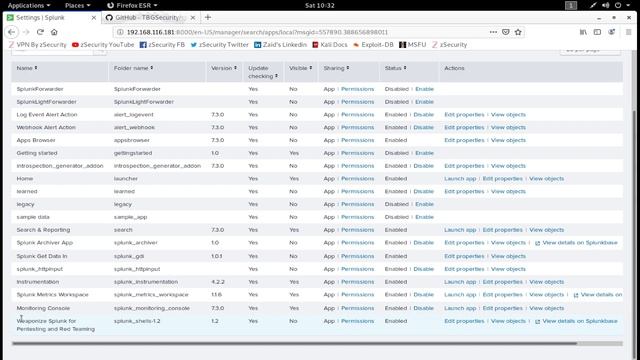Disable the Webhook Alert Action app
This screenshot has height=360, width=640.
424,127
